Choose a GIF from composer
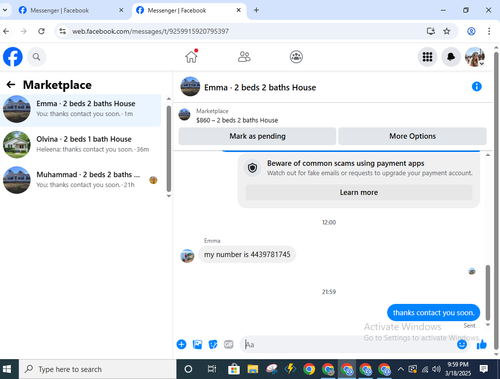Screen dimensions: 500x379 click(x=229, y=344)
